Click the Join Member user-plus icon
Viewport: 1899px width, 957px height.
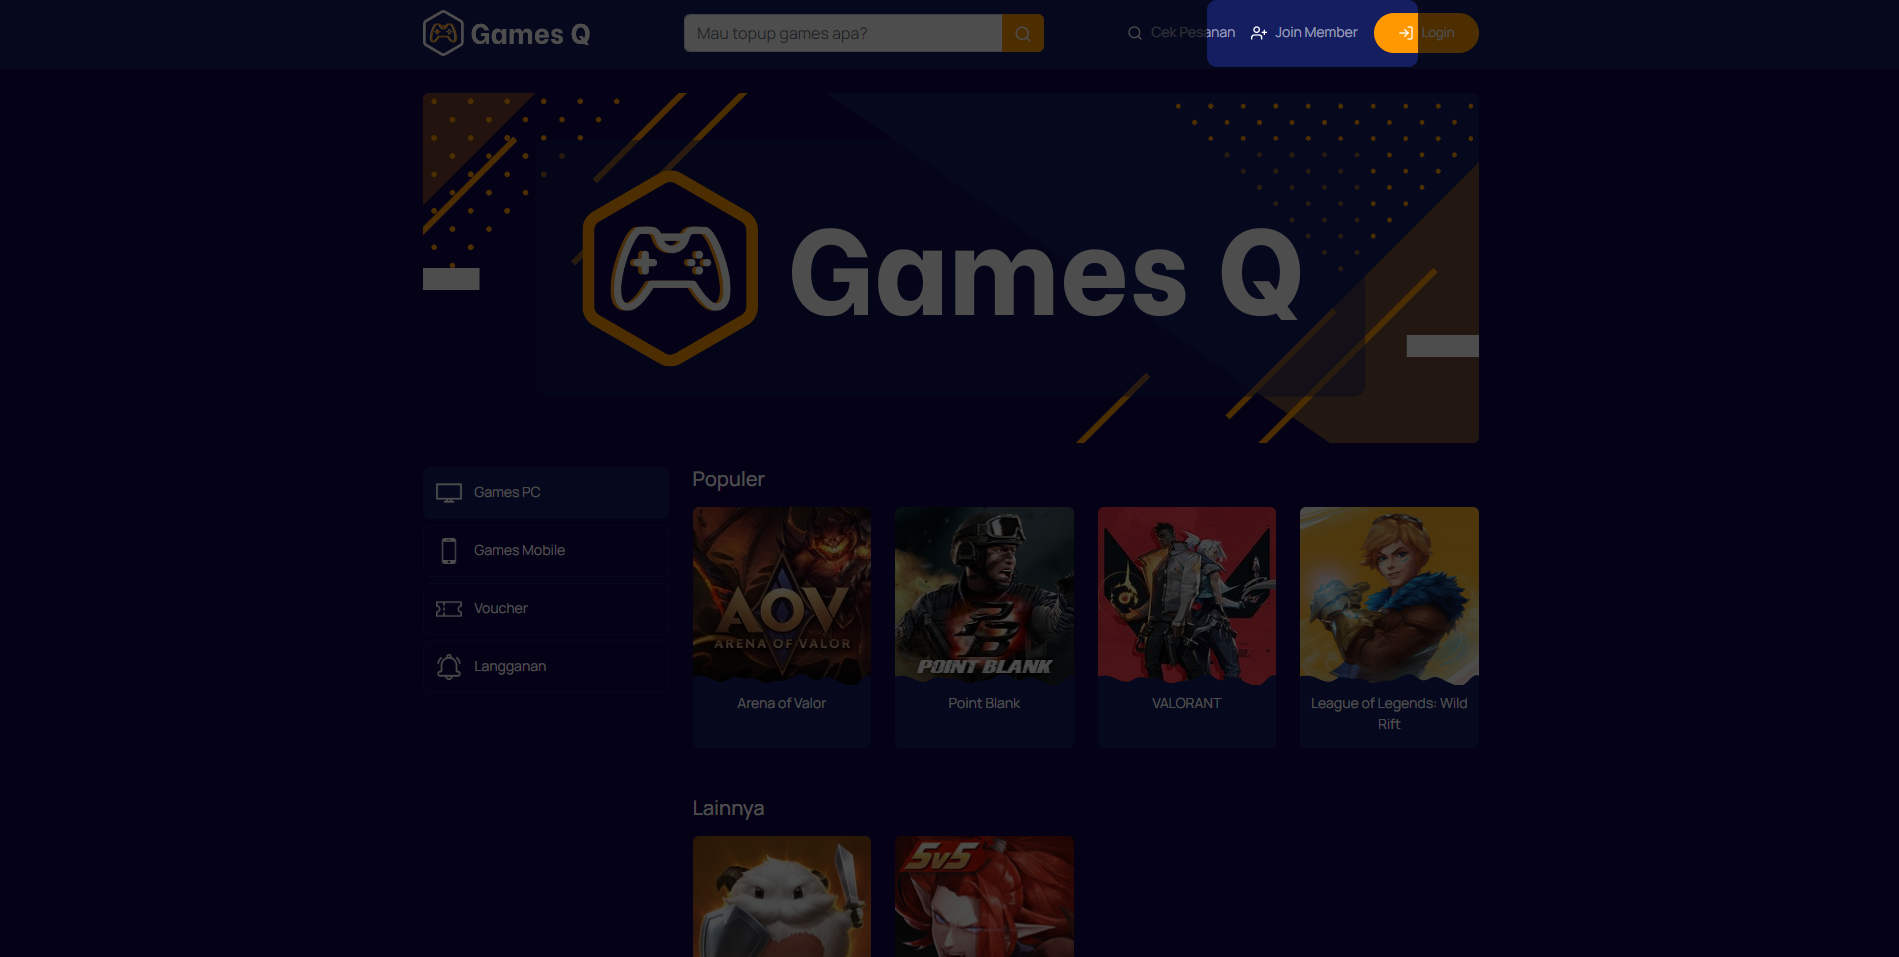pos(1259,33)
